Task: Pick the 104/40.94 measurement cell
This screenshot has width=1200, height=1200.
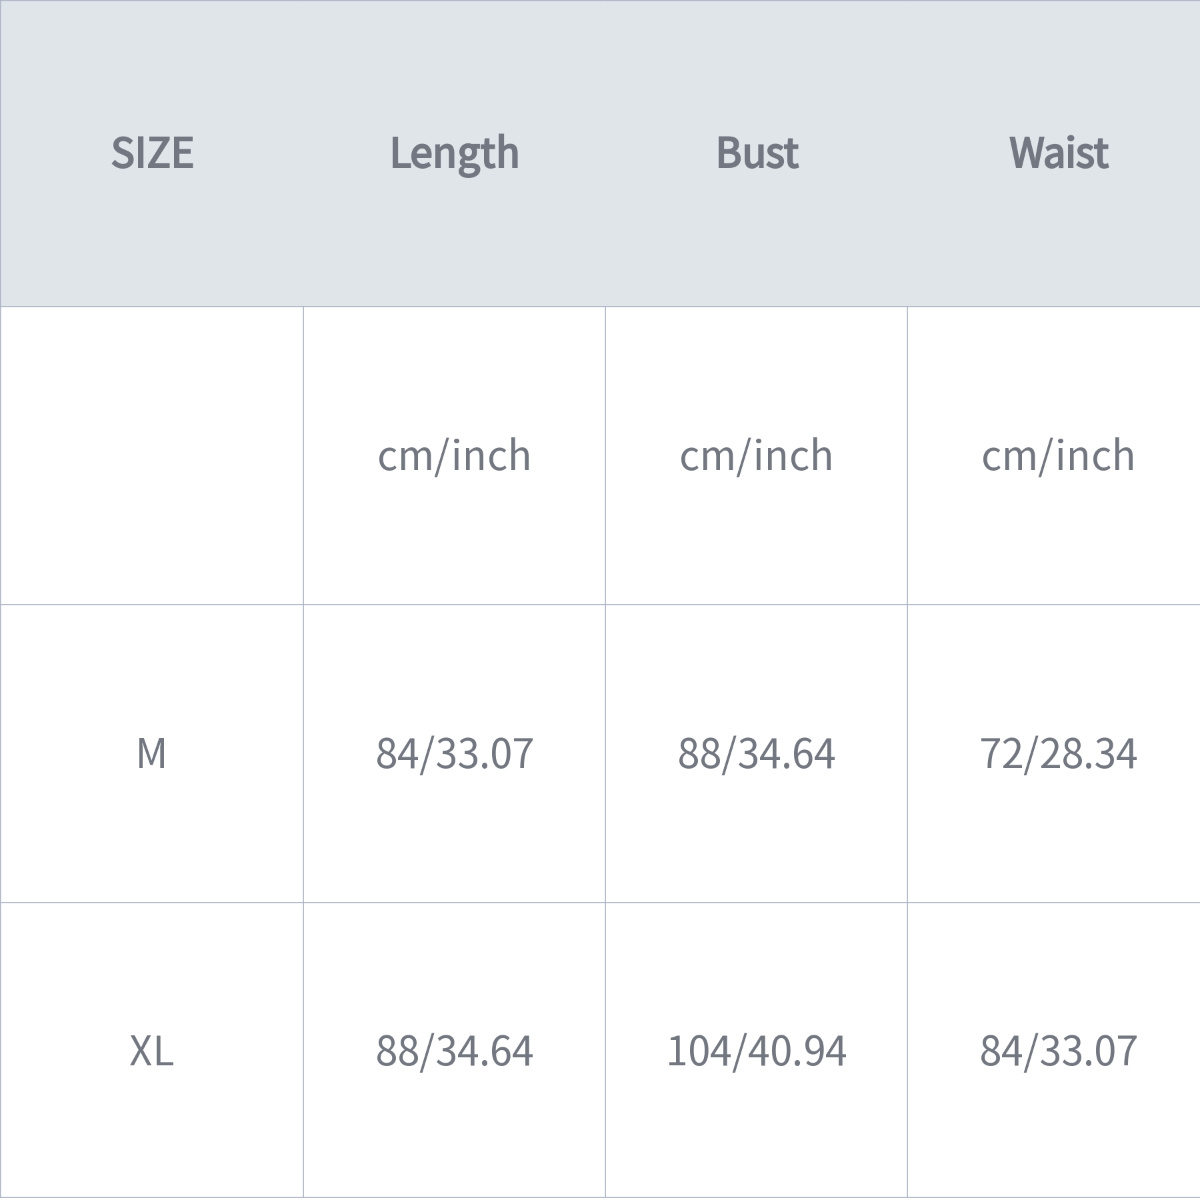Action: [756, 1050]
